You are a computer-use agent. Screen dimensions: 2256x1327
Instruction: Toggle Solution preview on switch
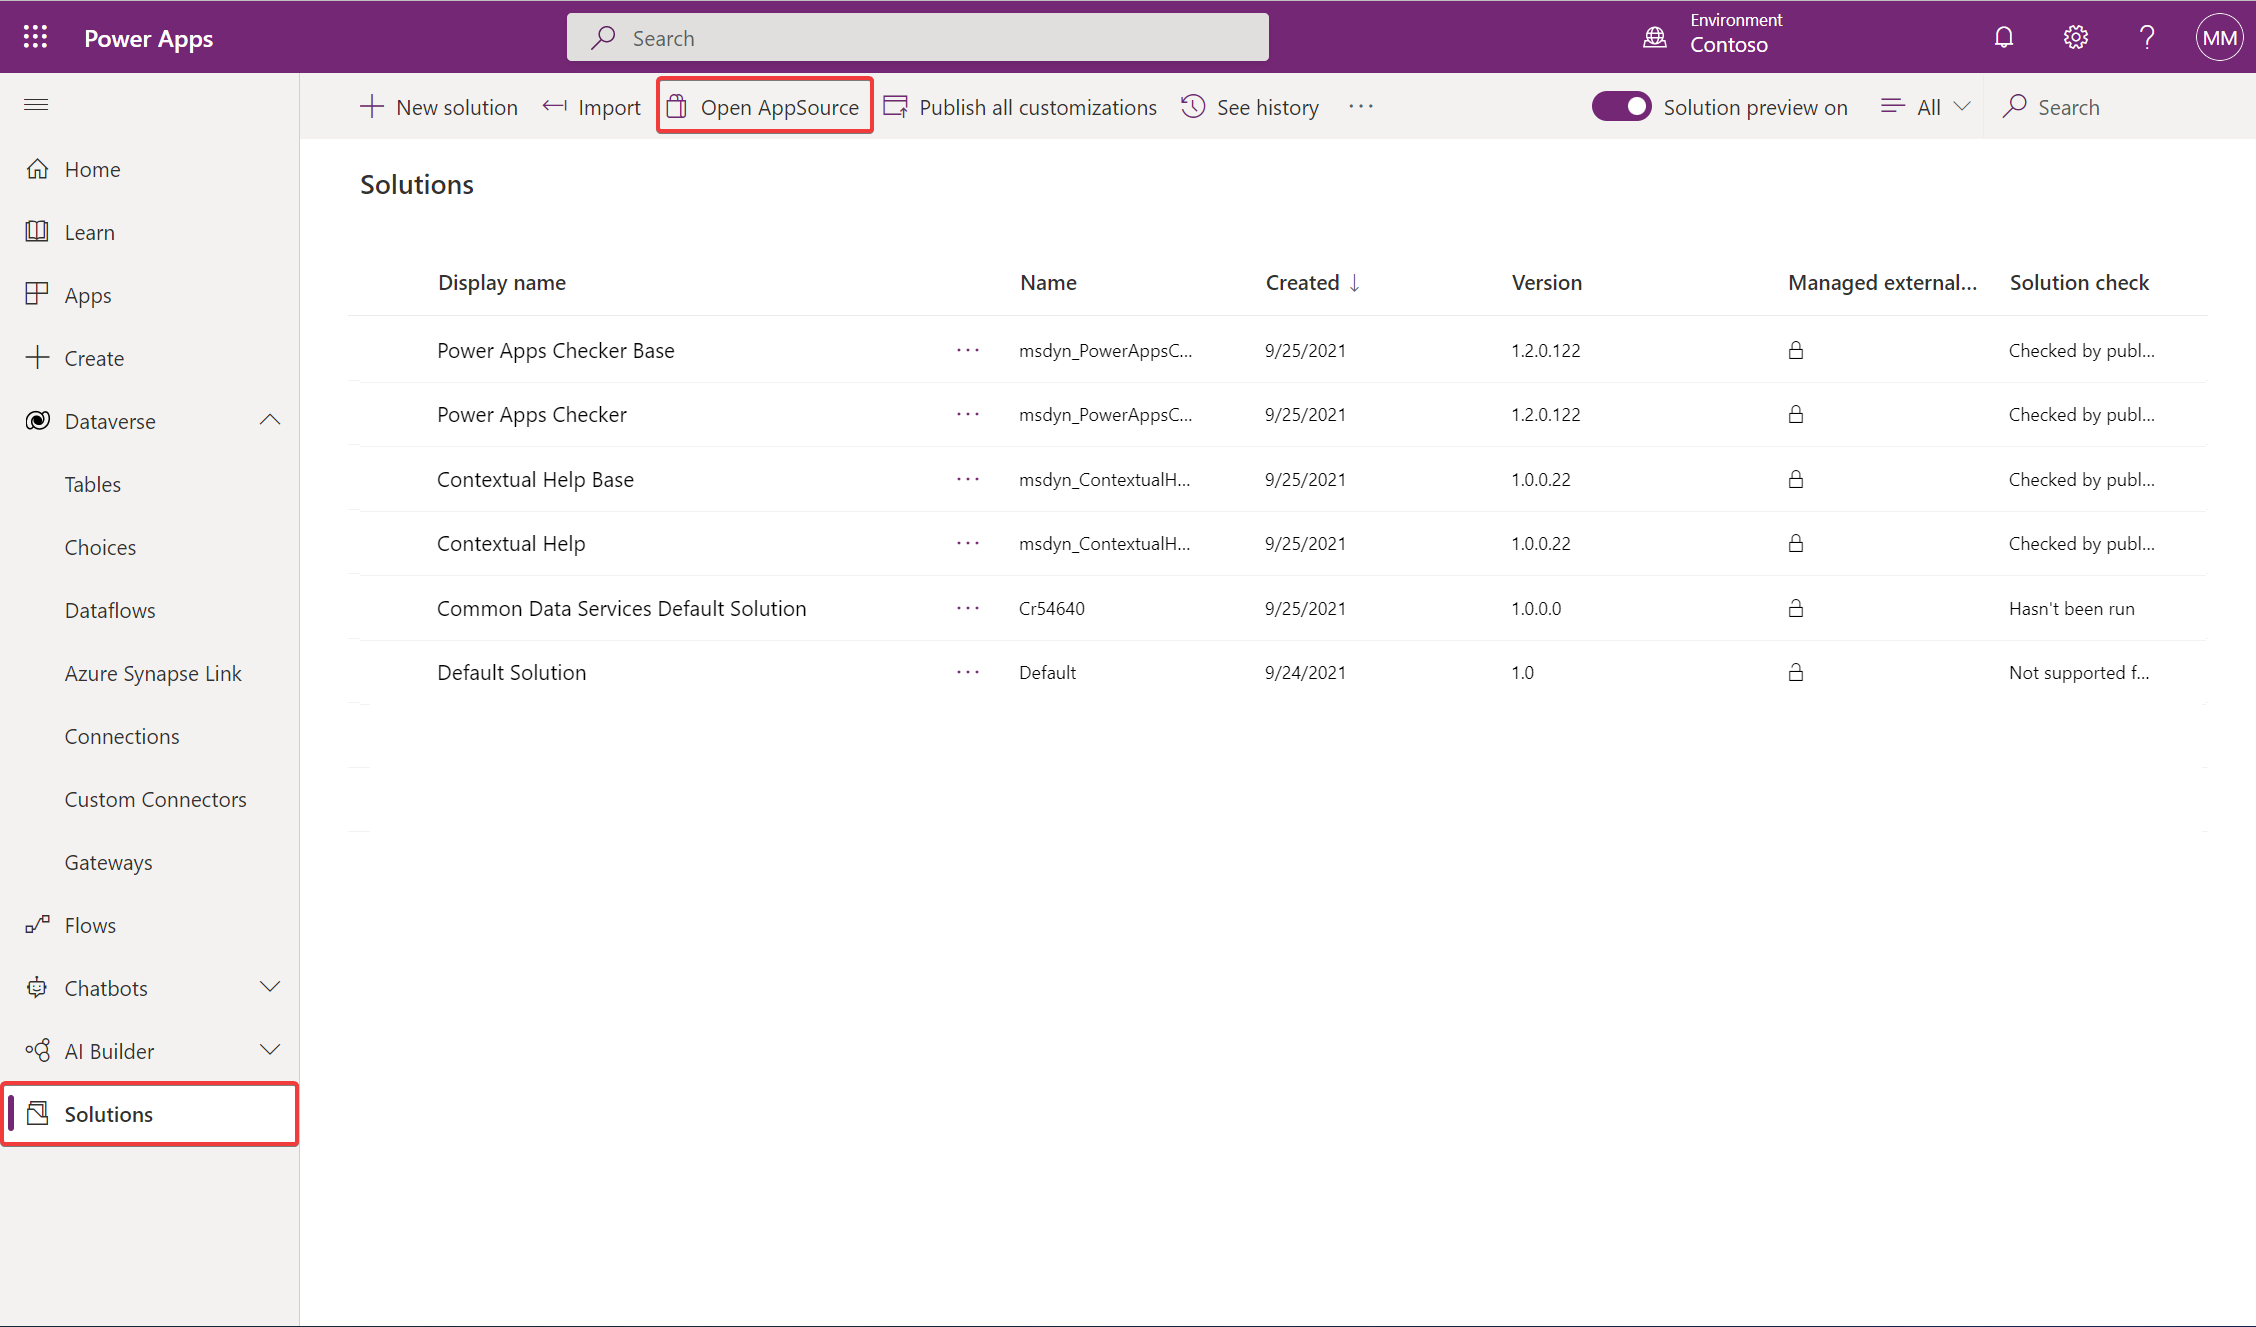click(x=1621, y=106)
